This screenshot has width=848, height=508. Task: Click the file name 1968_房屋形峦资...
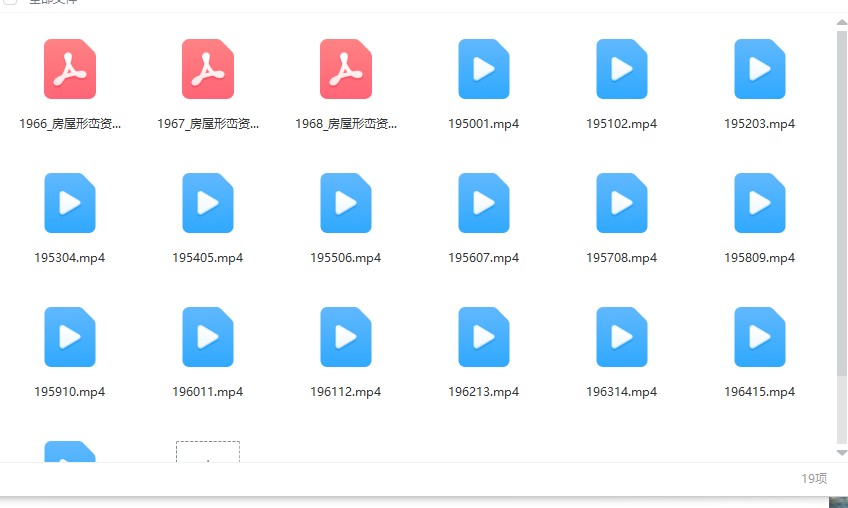[x=346, y=124]
